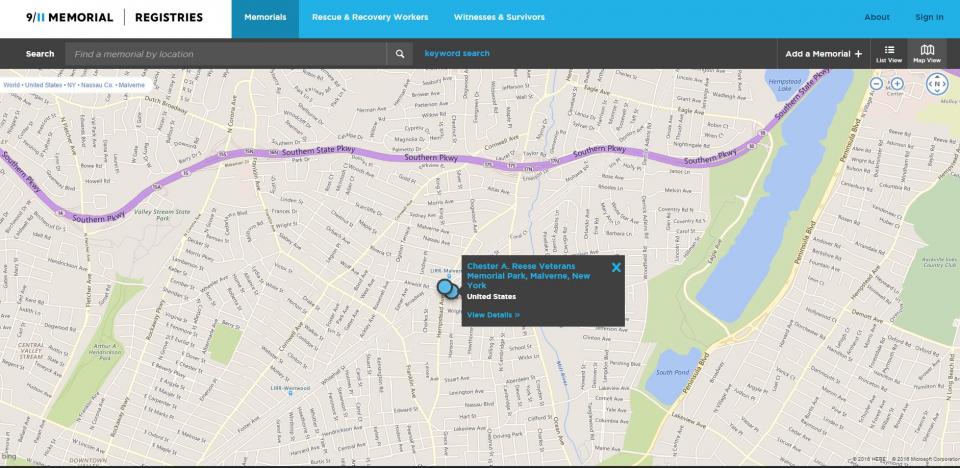Click United States text in popup
The width and height of the screenshot is (960, 468).
(491, 296)
